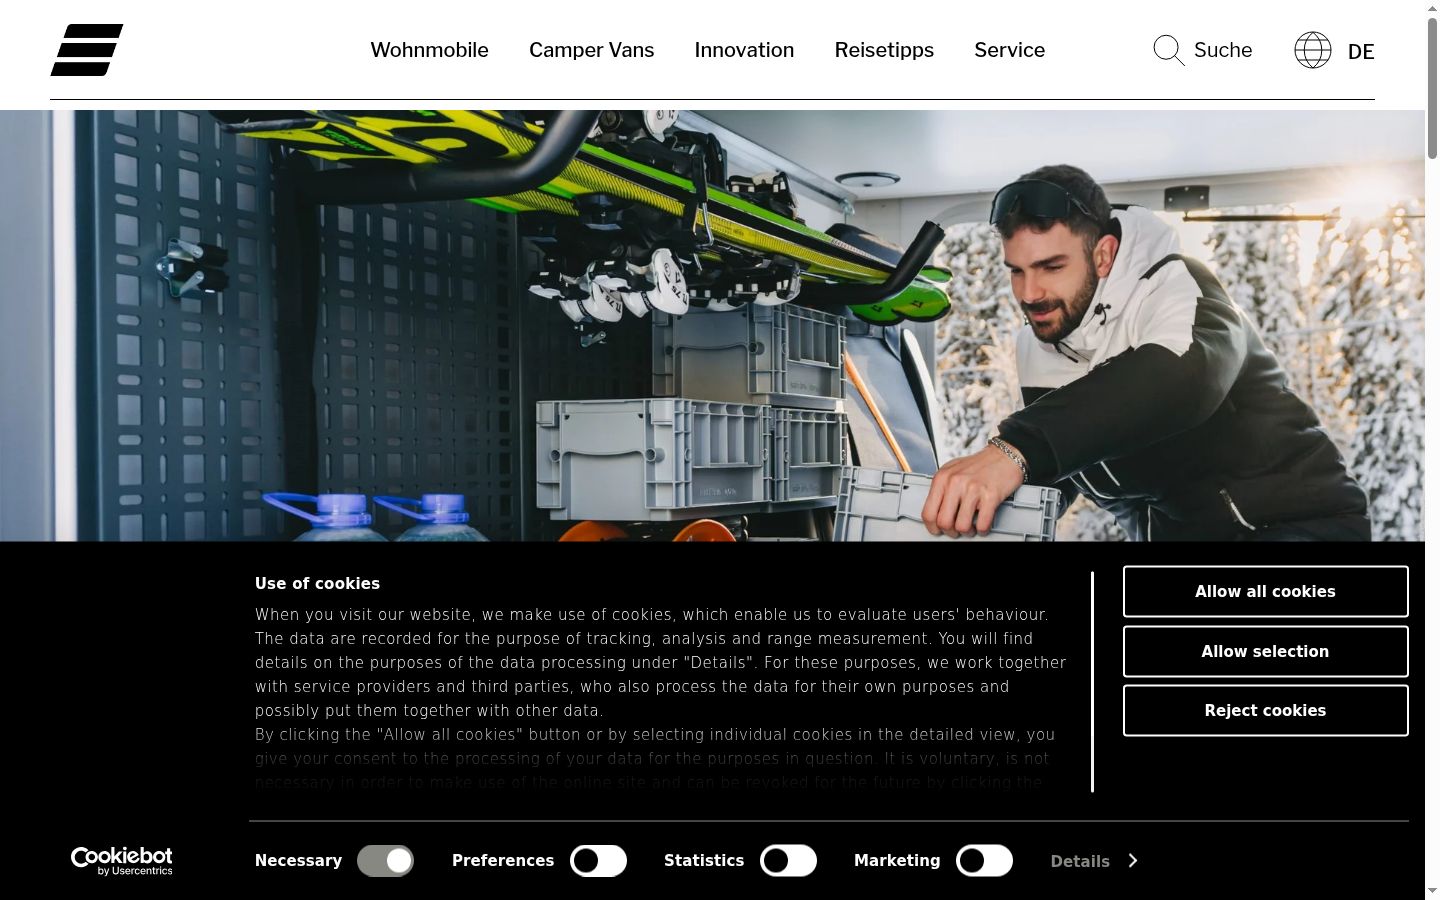Click the page vertical scrollbar thumb
This screenshot has width=1440, height=900.
click(x=1432, y=88)
